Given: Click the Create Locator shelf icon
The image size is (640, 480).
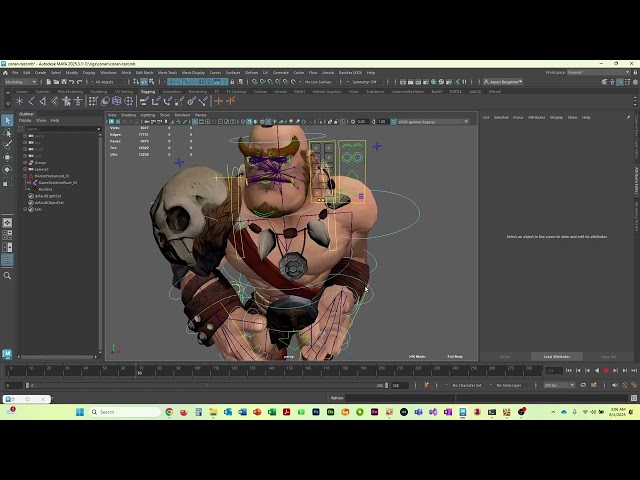Looking at the screenshot, I should click(x=20, y=101).
